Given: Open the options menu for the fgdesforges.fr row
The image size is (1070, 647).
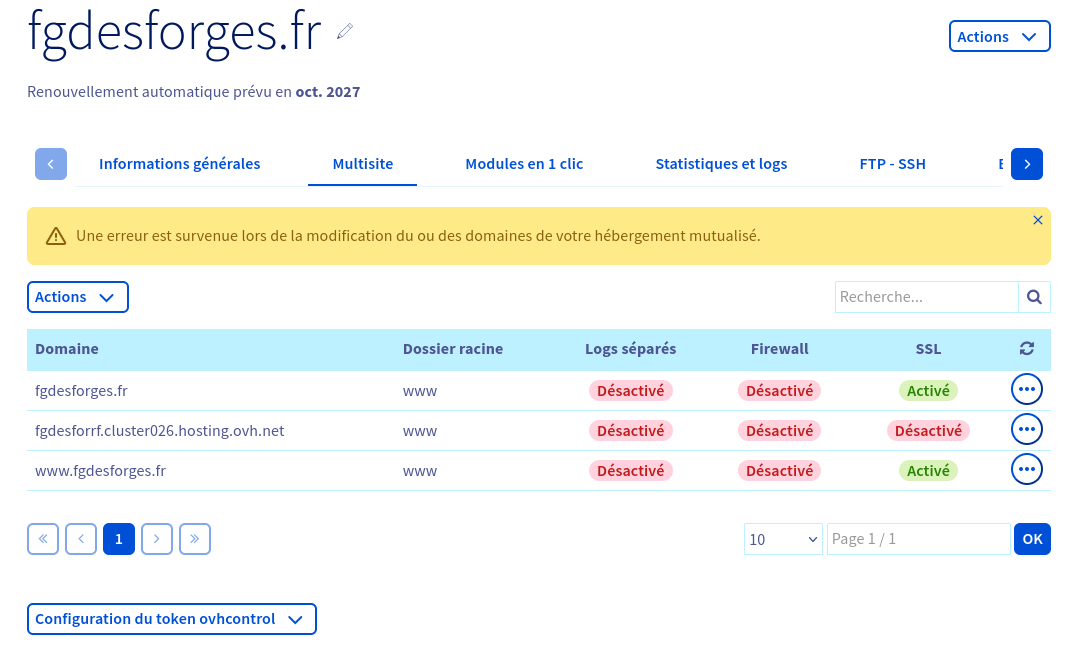Looking at the screenshot, I should 1026,390.
